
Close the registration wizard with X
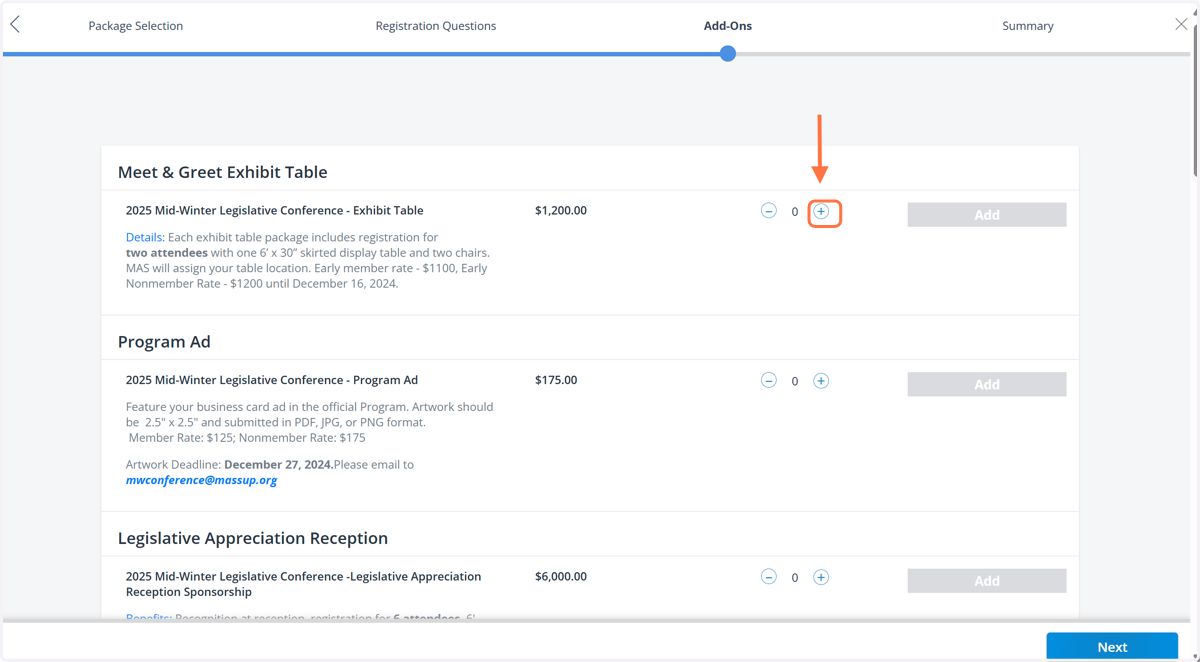[1181, 24]
